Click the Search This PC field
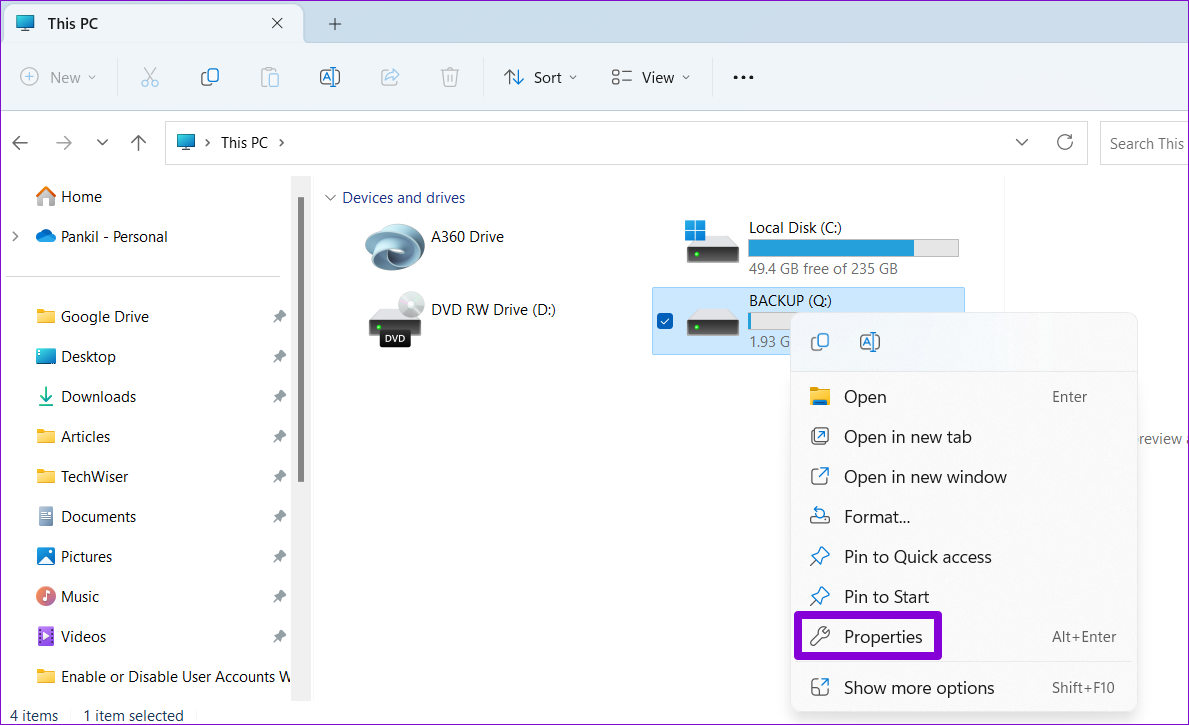This screenshot has width=1189, height=725. point(1144,143)
